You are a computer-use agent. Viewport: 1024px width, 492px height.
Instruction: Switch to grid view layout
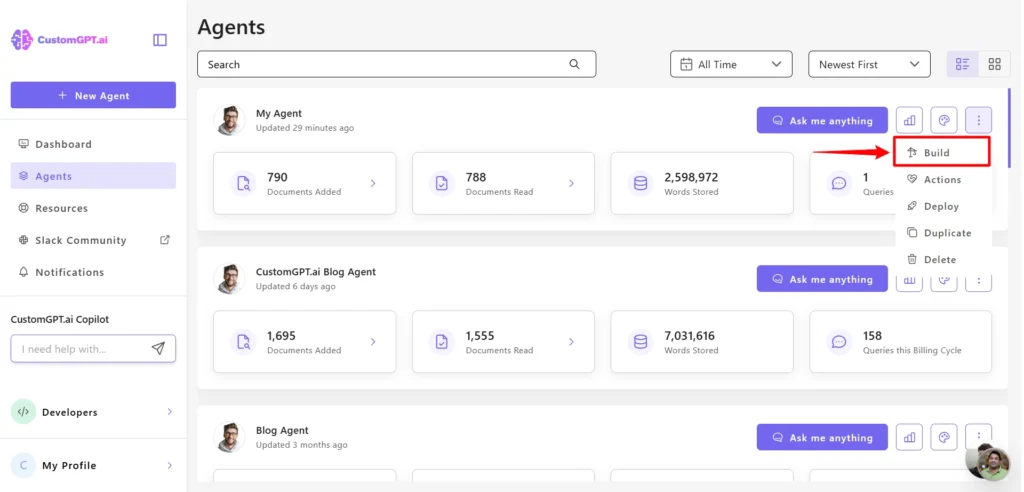point(994,64)
